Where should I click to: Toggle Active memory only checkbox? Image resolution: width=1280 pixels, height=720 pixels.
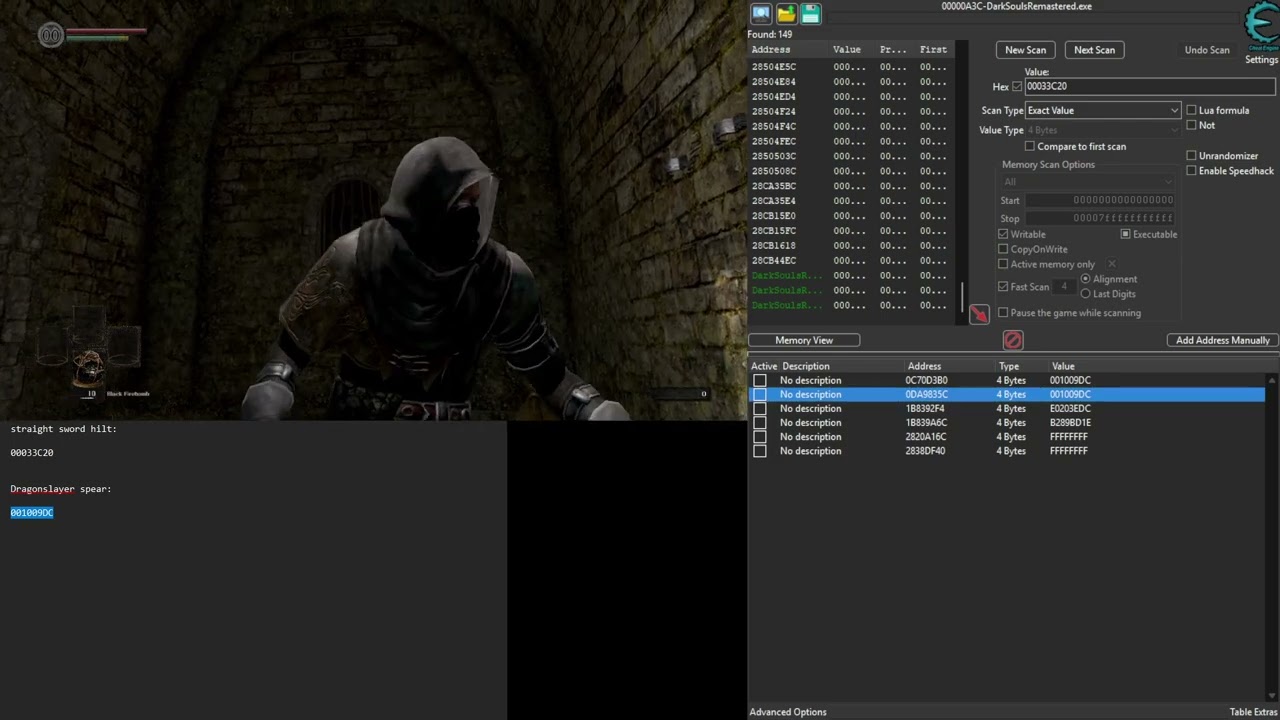tap(1003, 264)
